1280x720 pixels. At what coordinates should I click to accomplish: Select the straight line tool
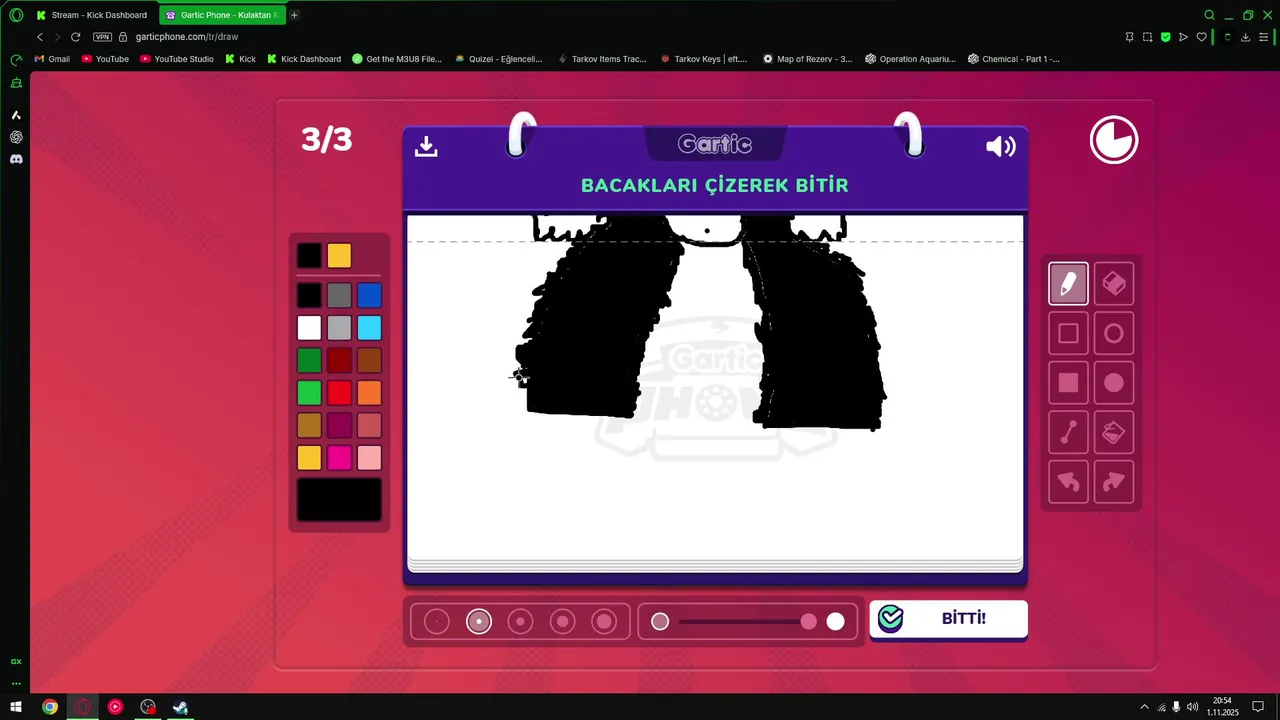pyautogui.click(x=1068, y=432)
